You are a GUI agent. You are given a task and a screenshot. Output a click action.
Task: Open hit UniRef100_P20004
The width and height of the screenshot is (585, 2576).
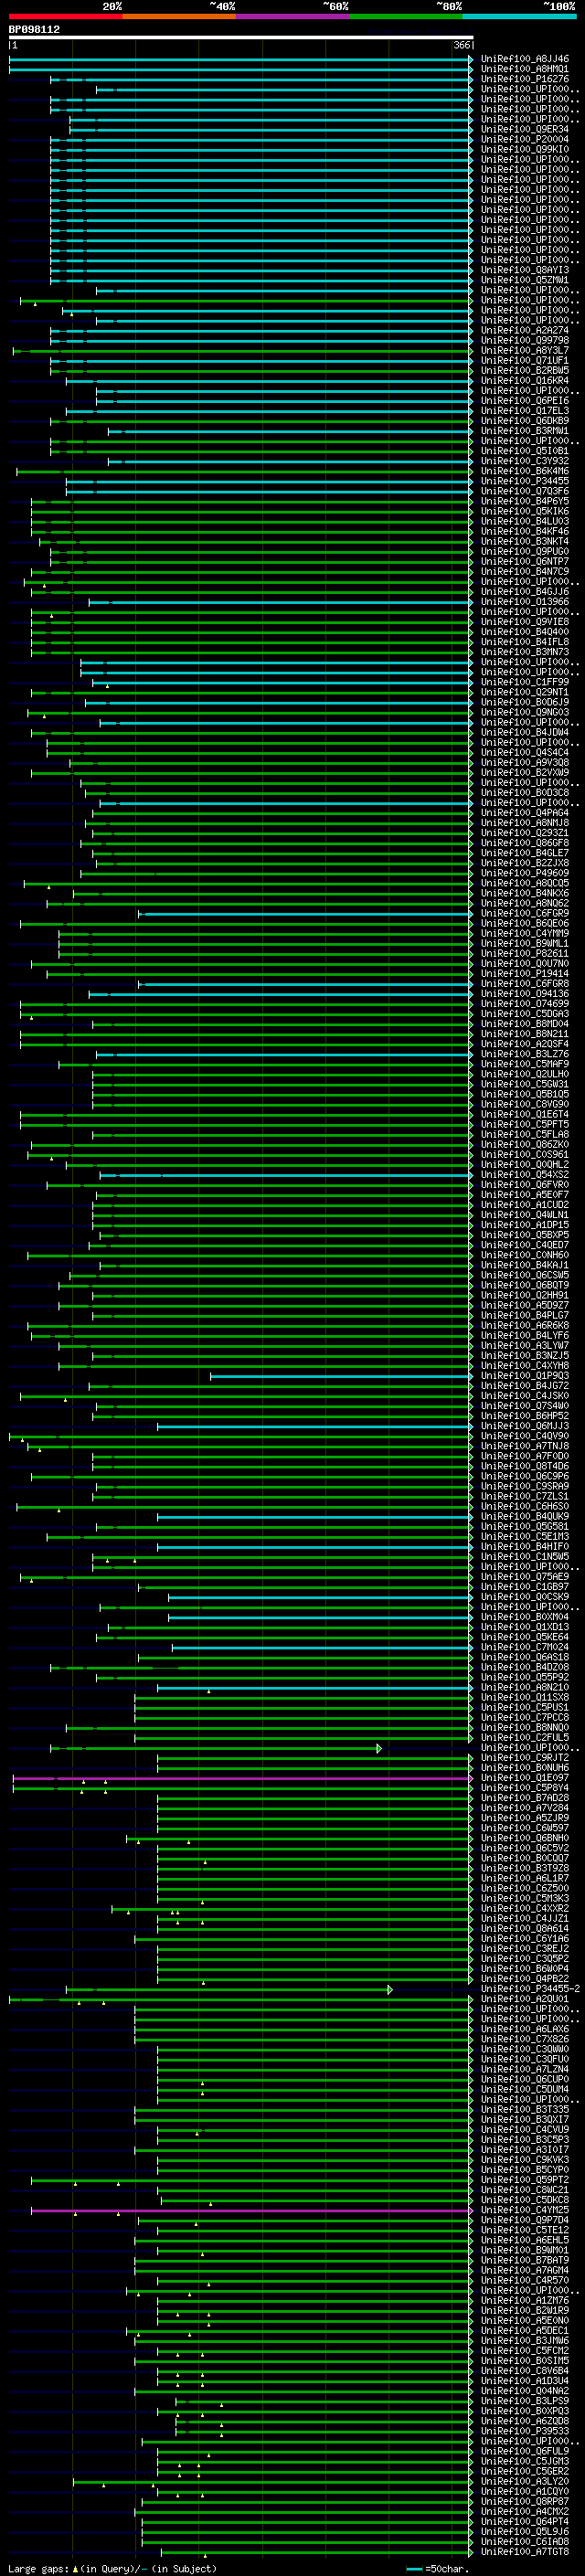click(x=524, y=139)
